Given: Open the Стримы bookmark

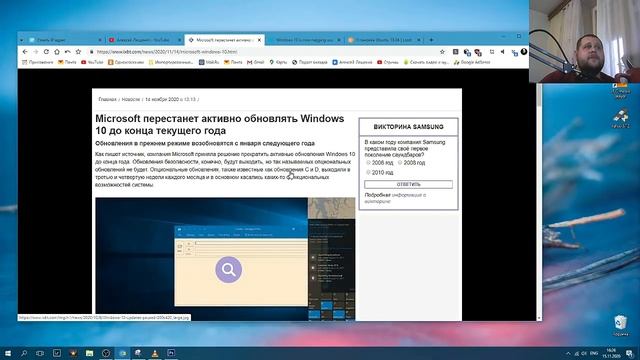Looking at the screenshot, I should coord(388,62).
